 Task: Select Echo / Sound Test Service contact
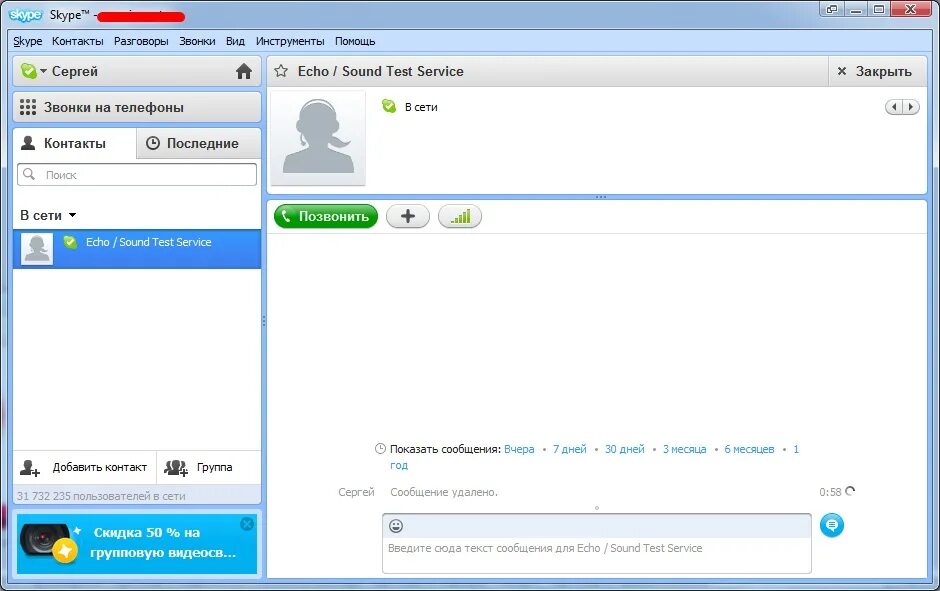pyautogui.click(x=137, y=249)
